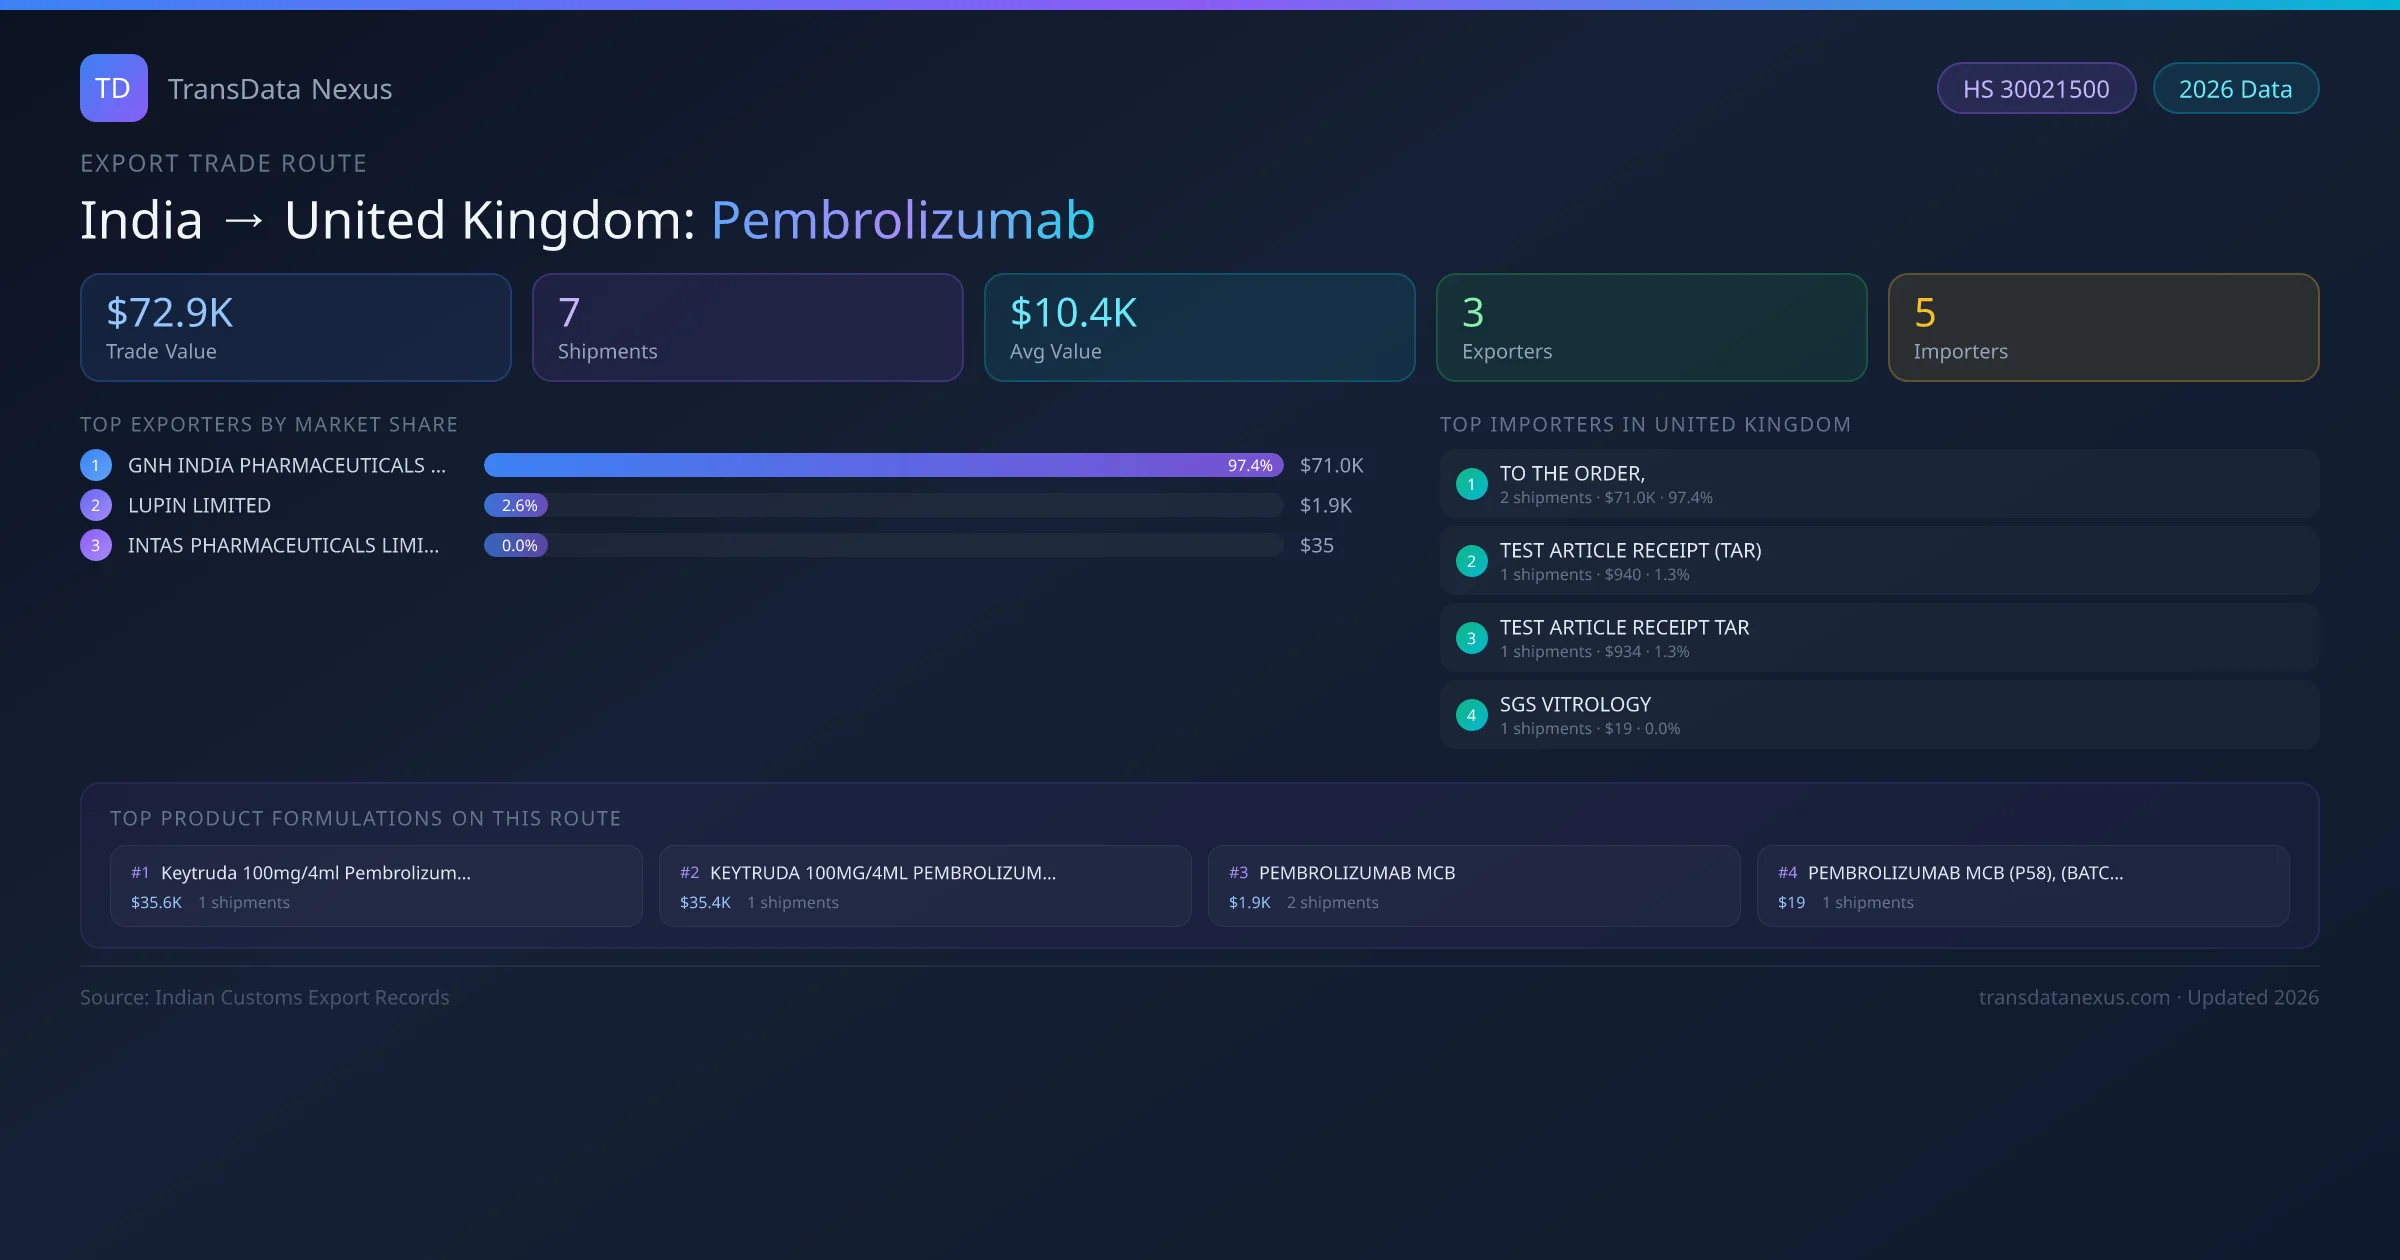Click green badge 1 for TO THE ORDER
2400x1260 pixels.
(x=1471, y=484)
